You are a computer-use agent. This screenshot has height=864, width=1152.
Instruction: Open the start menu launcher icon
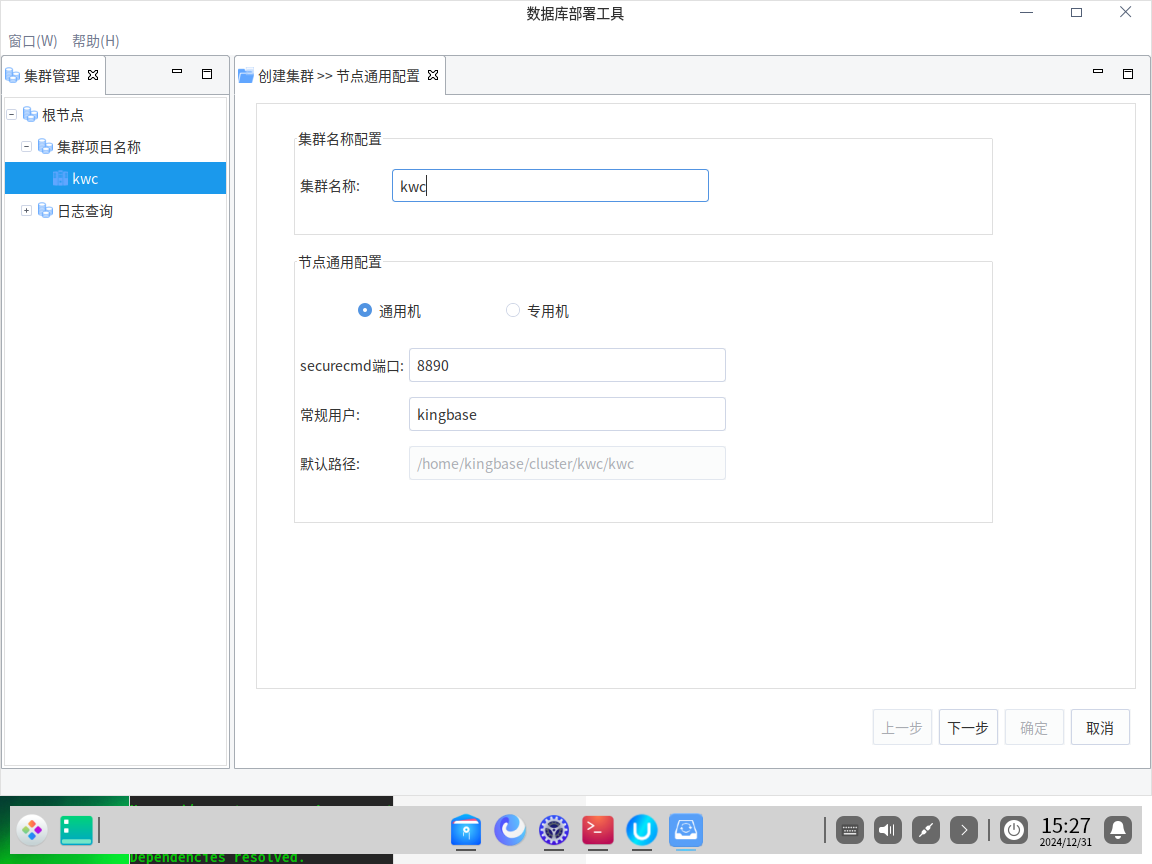pyautogui.click(x=31, y=830)
